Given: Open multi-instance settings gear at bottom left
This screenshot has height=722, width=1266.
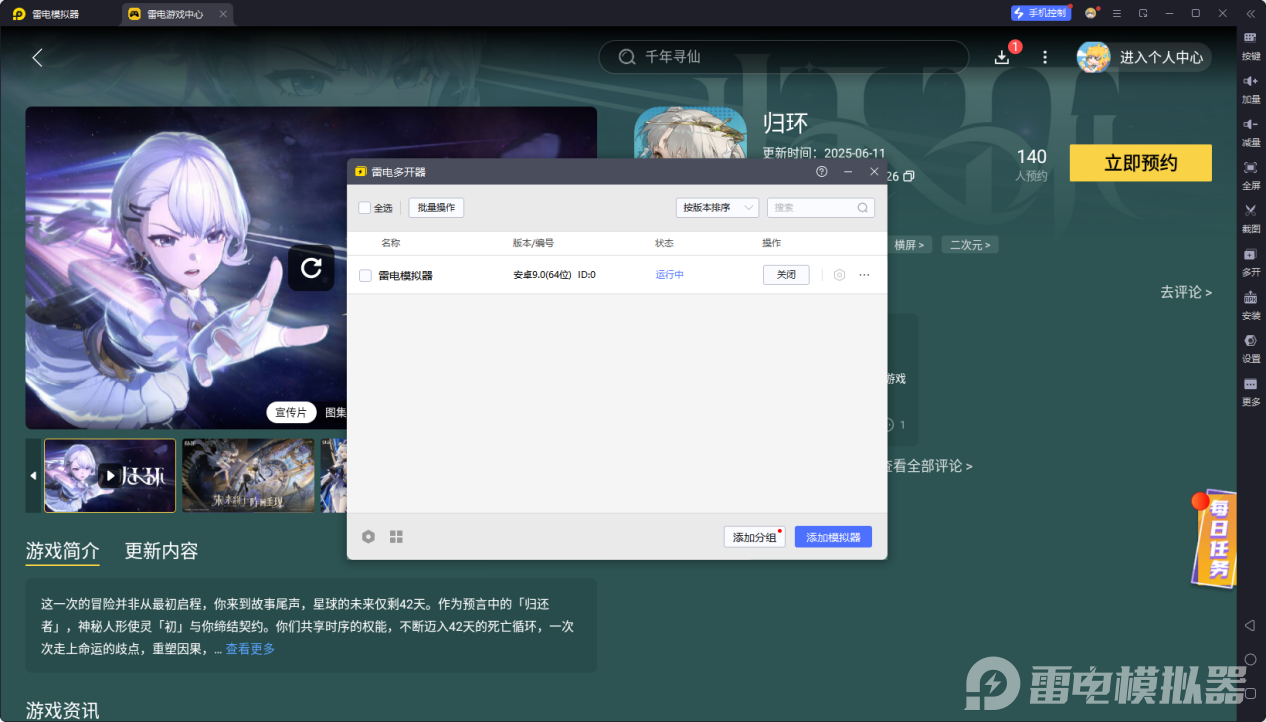Looking at the screenshot, I should [x=368, y=537].
